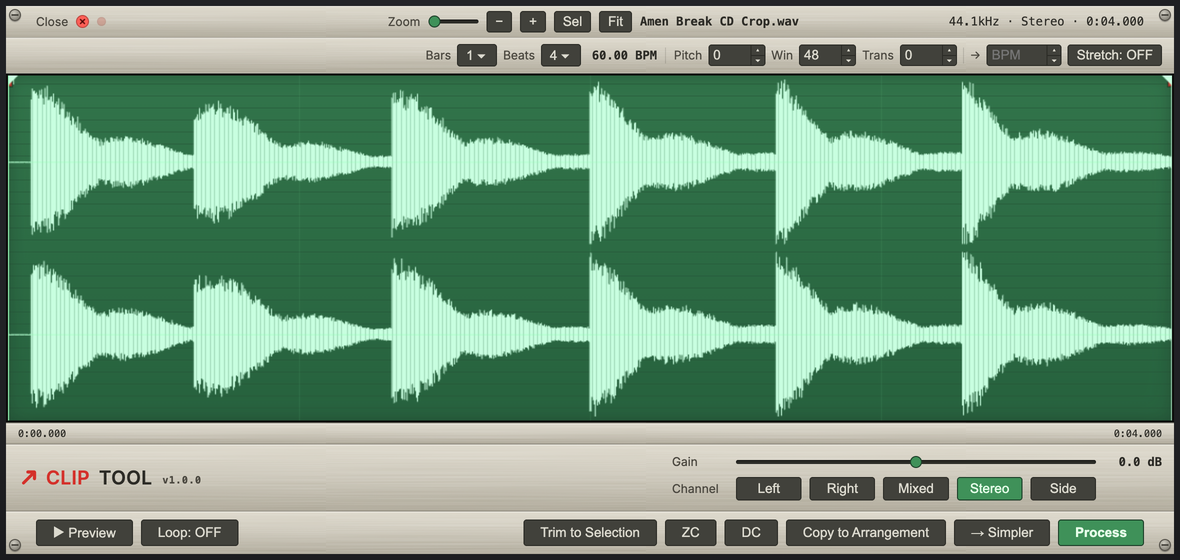The height and width of the screenshot is (560, 1180).
Task: Click the 0:04.000 end time label below waveform
Action: (1137, 434)
